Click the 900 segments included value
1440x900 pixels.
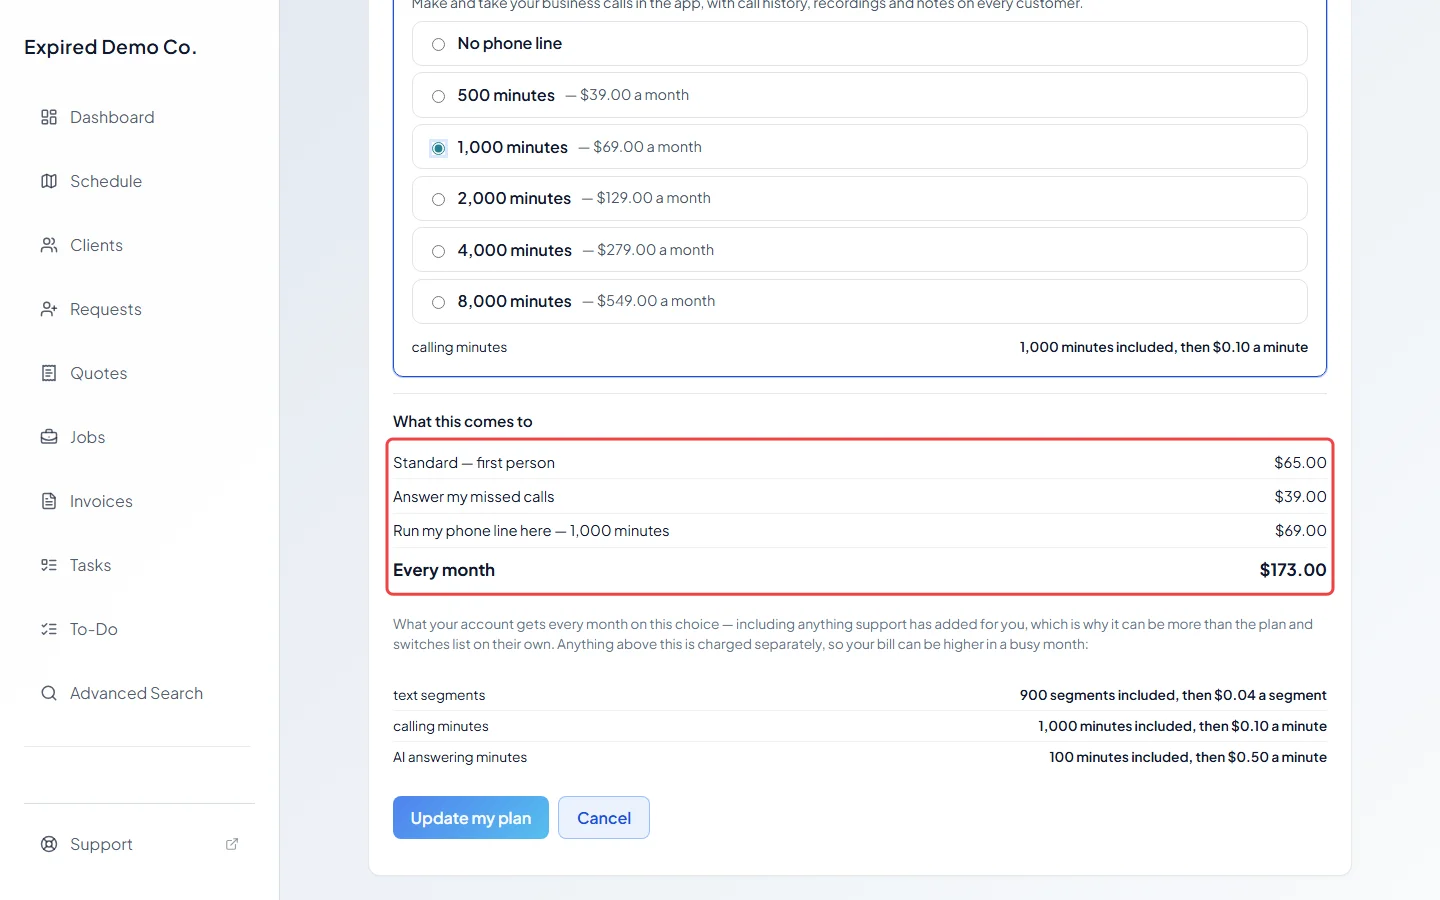point(1173,695)
